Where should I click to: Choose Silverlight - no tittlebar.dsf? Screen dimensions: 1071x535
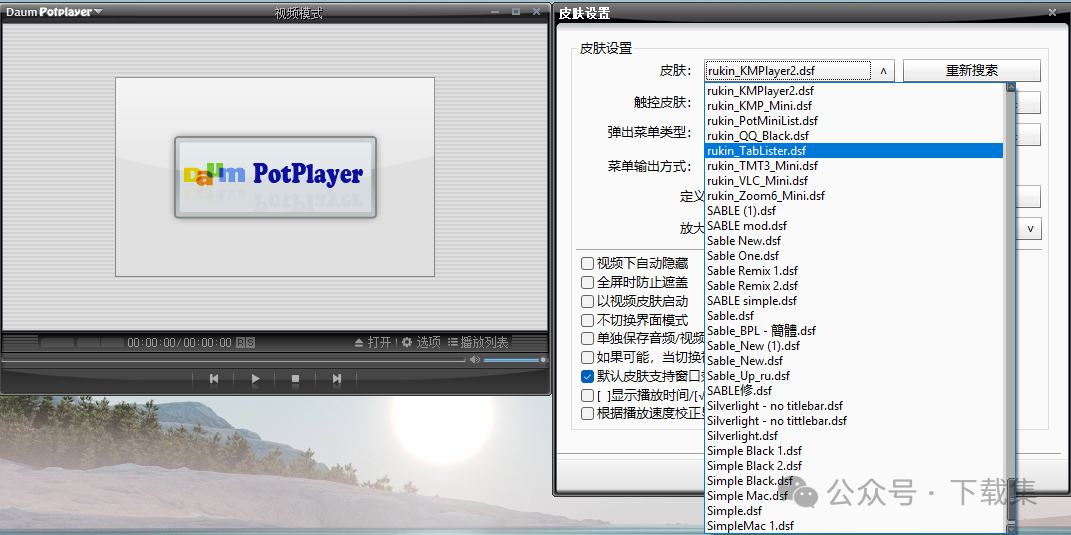tap(854, 421)
